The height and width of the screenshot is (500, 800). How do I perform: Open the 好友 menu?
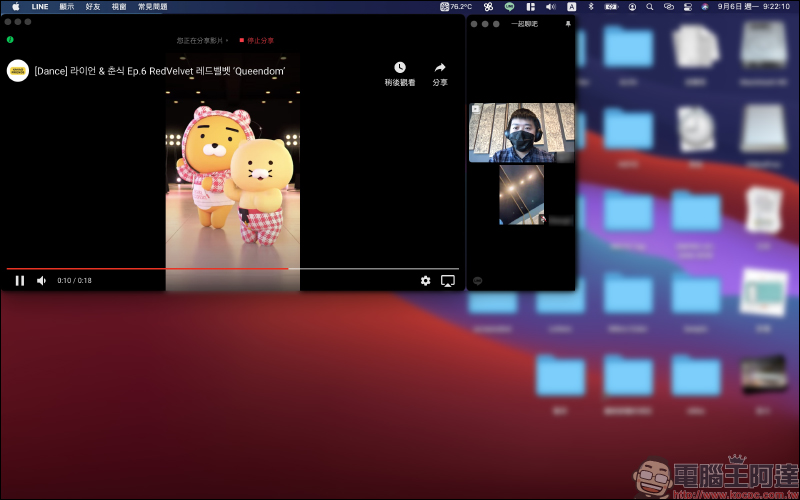point(93,7)
